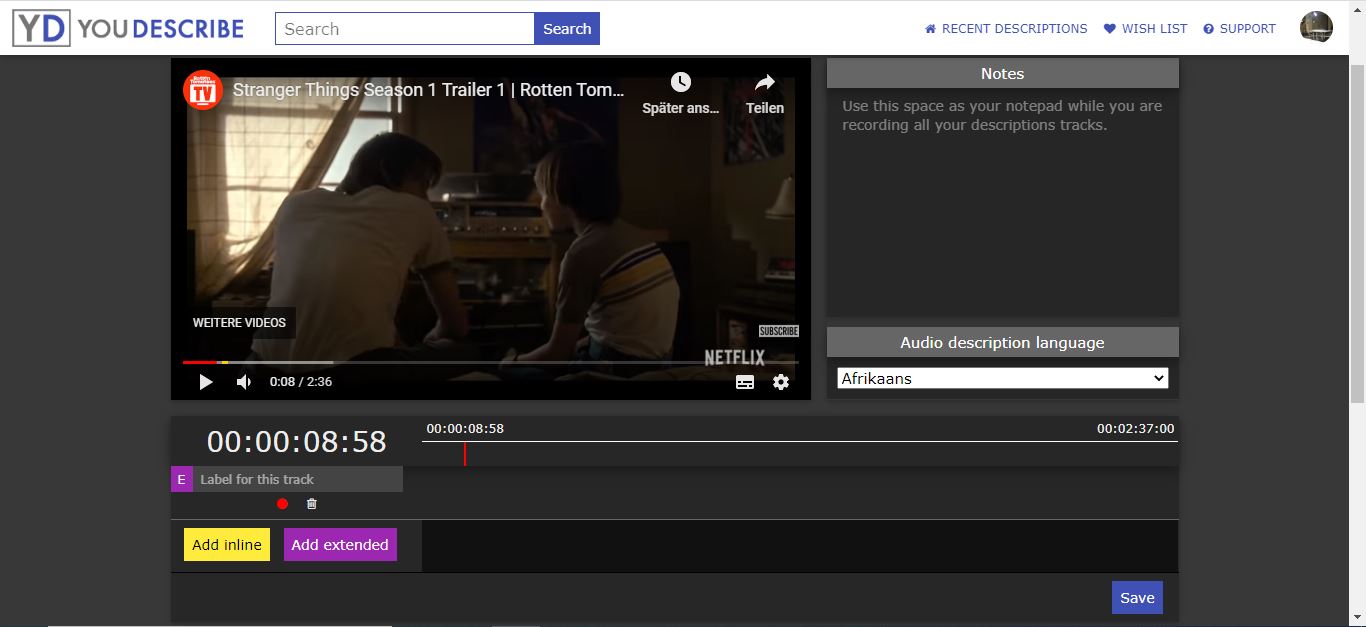Open Recent Descriptions page

[1006, 29]
